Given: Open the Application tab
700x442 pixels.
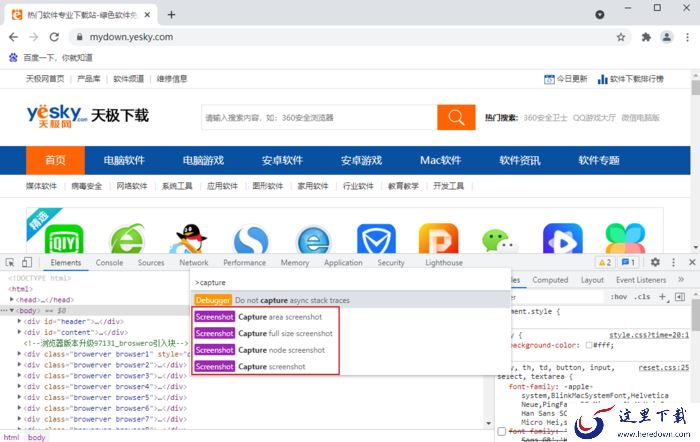Looking at the screenshot, I should 343,263.
